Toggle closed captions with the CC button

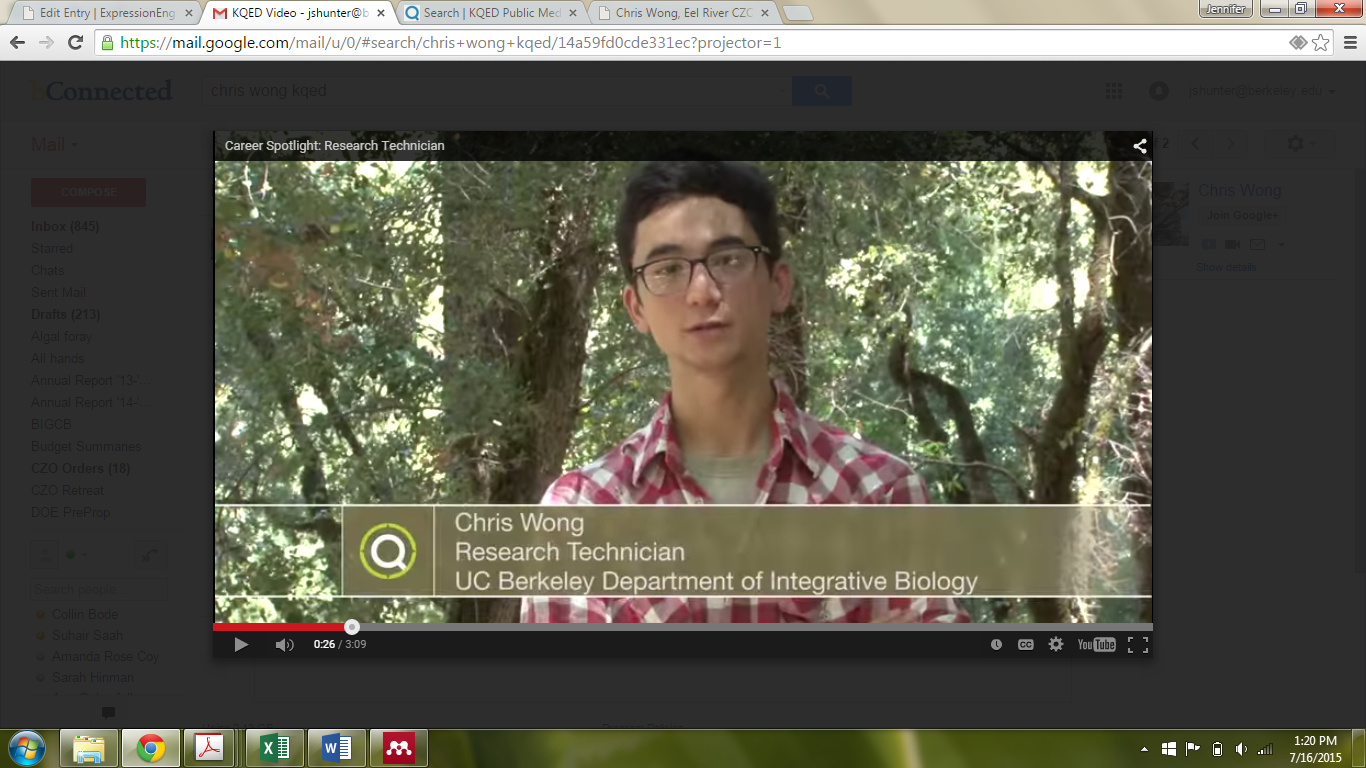tap(1025, 645)
